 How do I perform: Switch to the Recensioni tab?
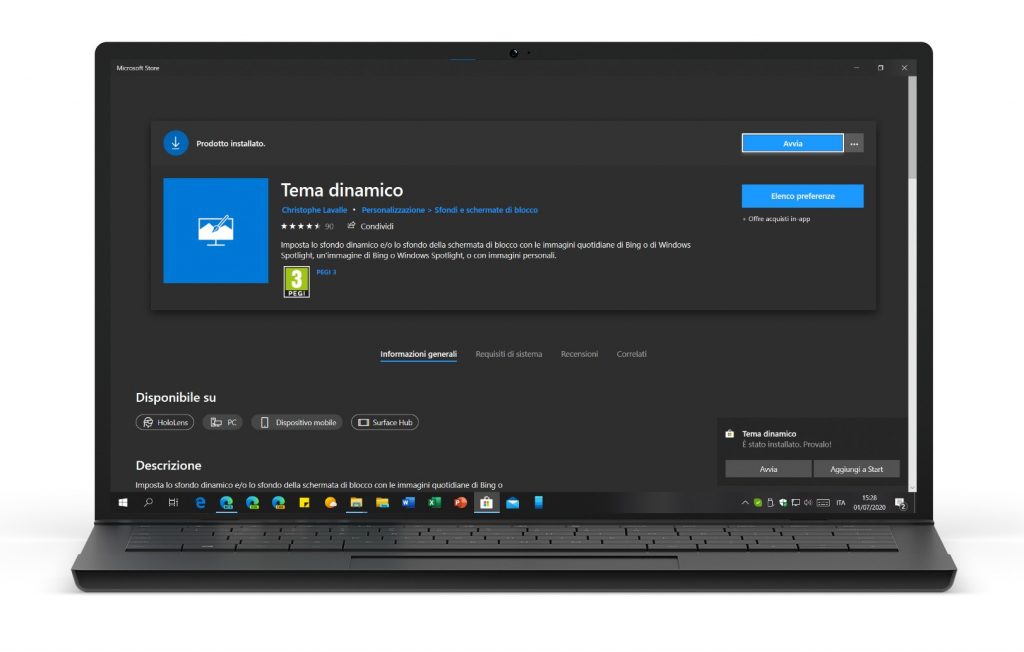point(579,354)
